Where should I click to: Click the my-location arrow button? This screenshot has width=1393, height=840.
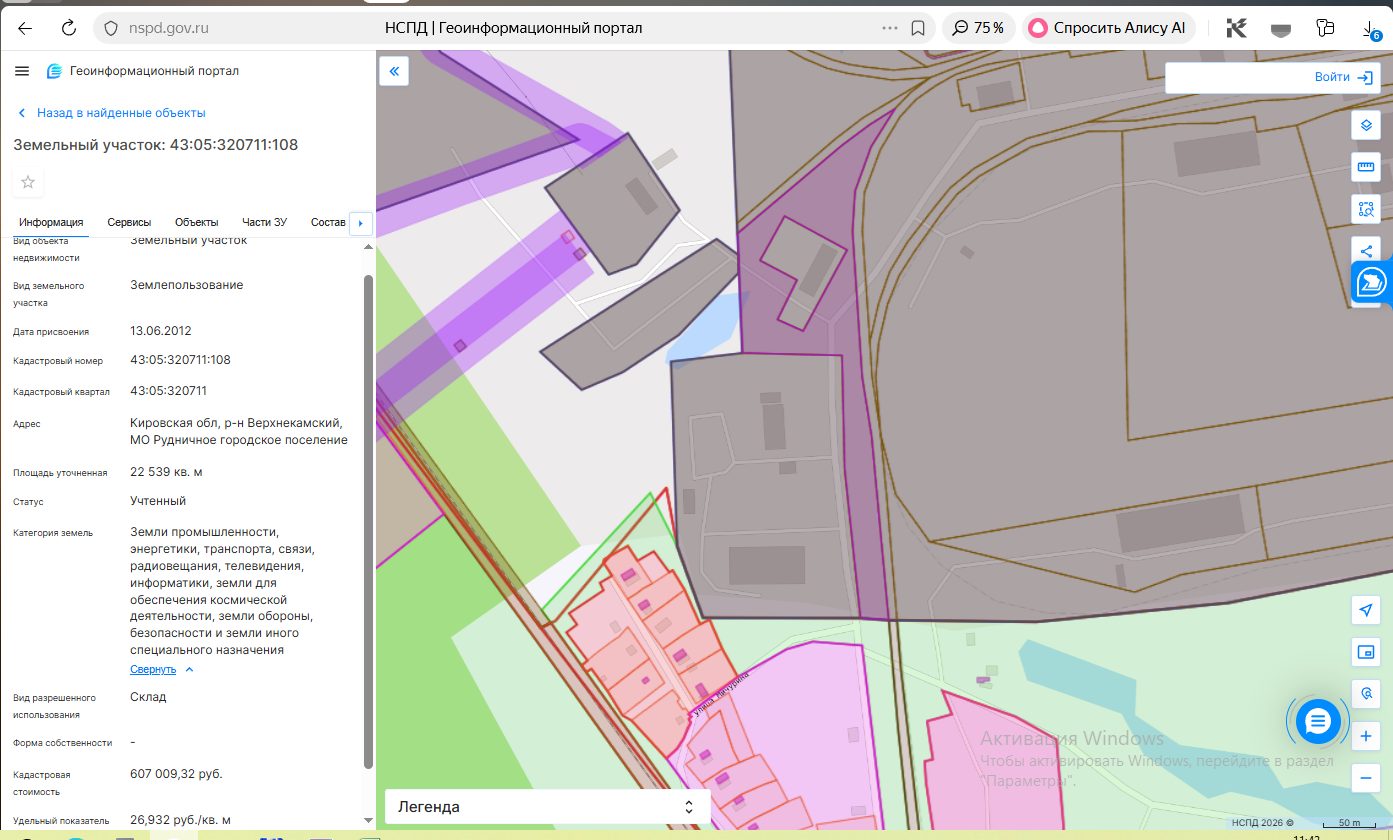1366,611
